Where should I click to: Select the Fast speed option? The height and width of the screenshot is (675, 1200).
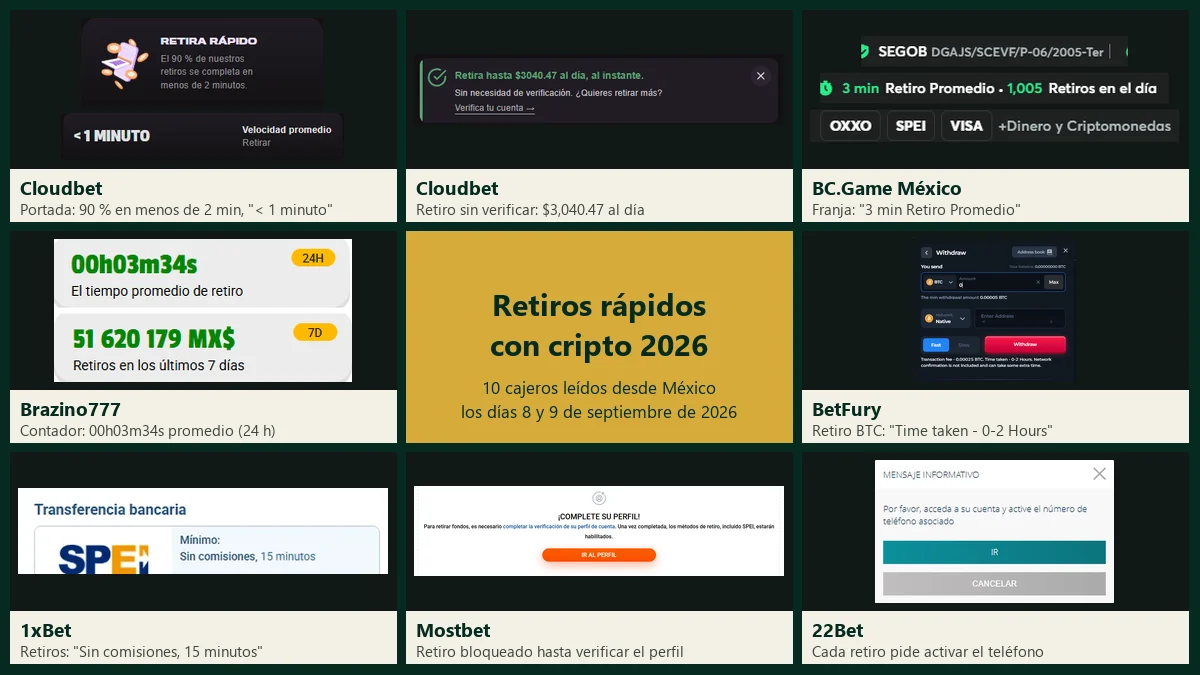tap(936, 345)
